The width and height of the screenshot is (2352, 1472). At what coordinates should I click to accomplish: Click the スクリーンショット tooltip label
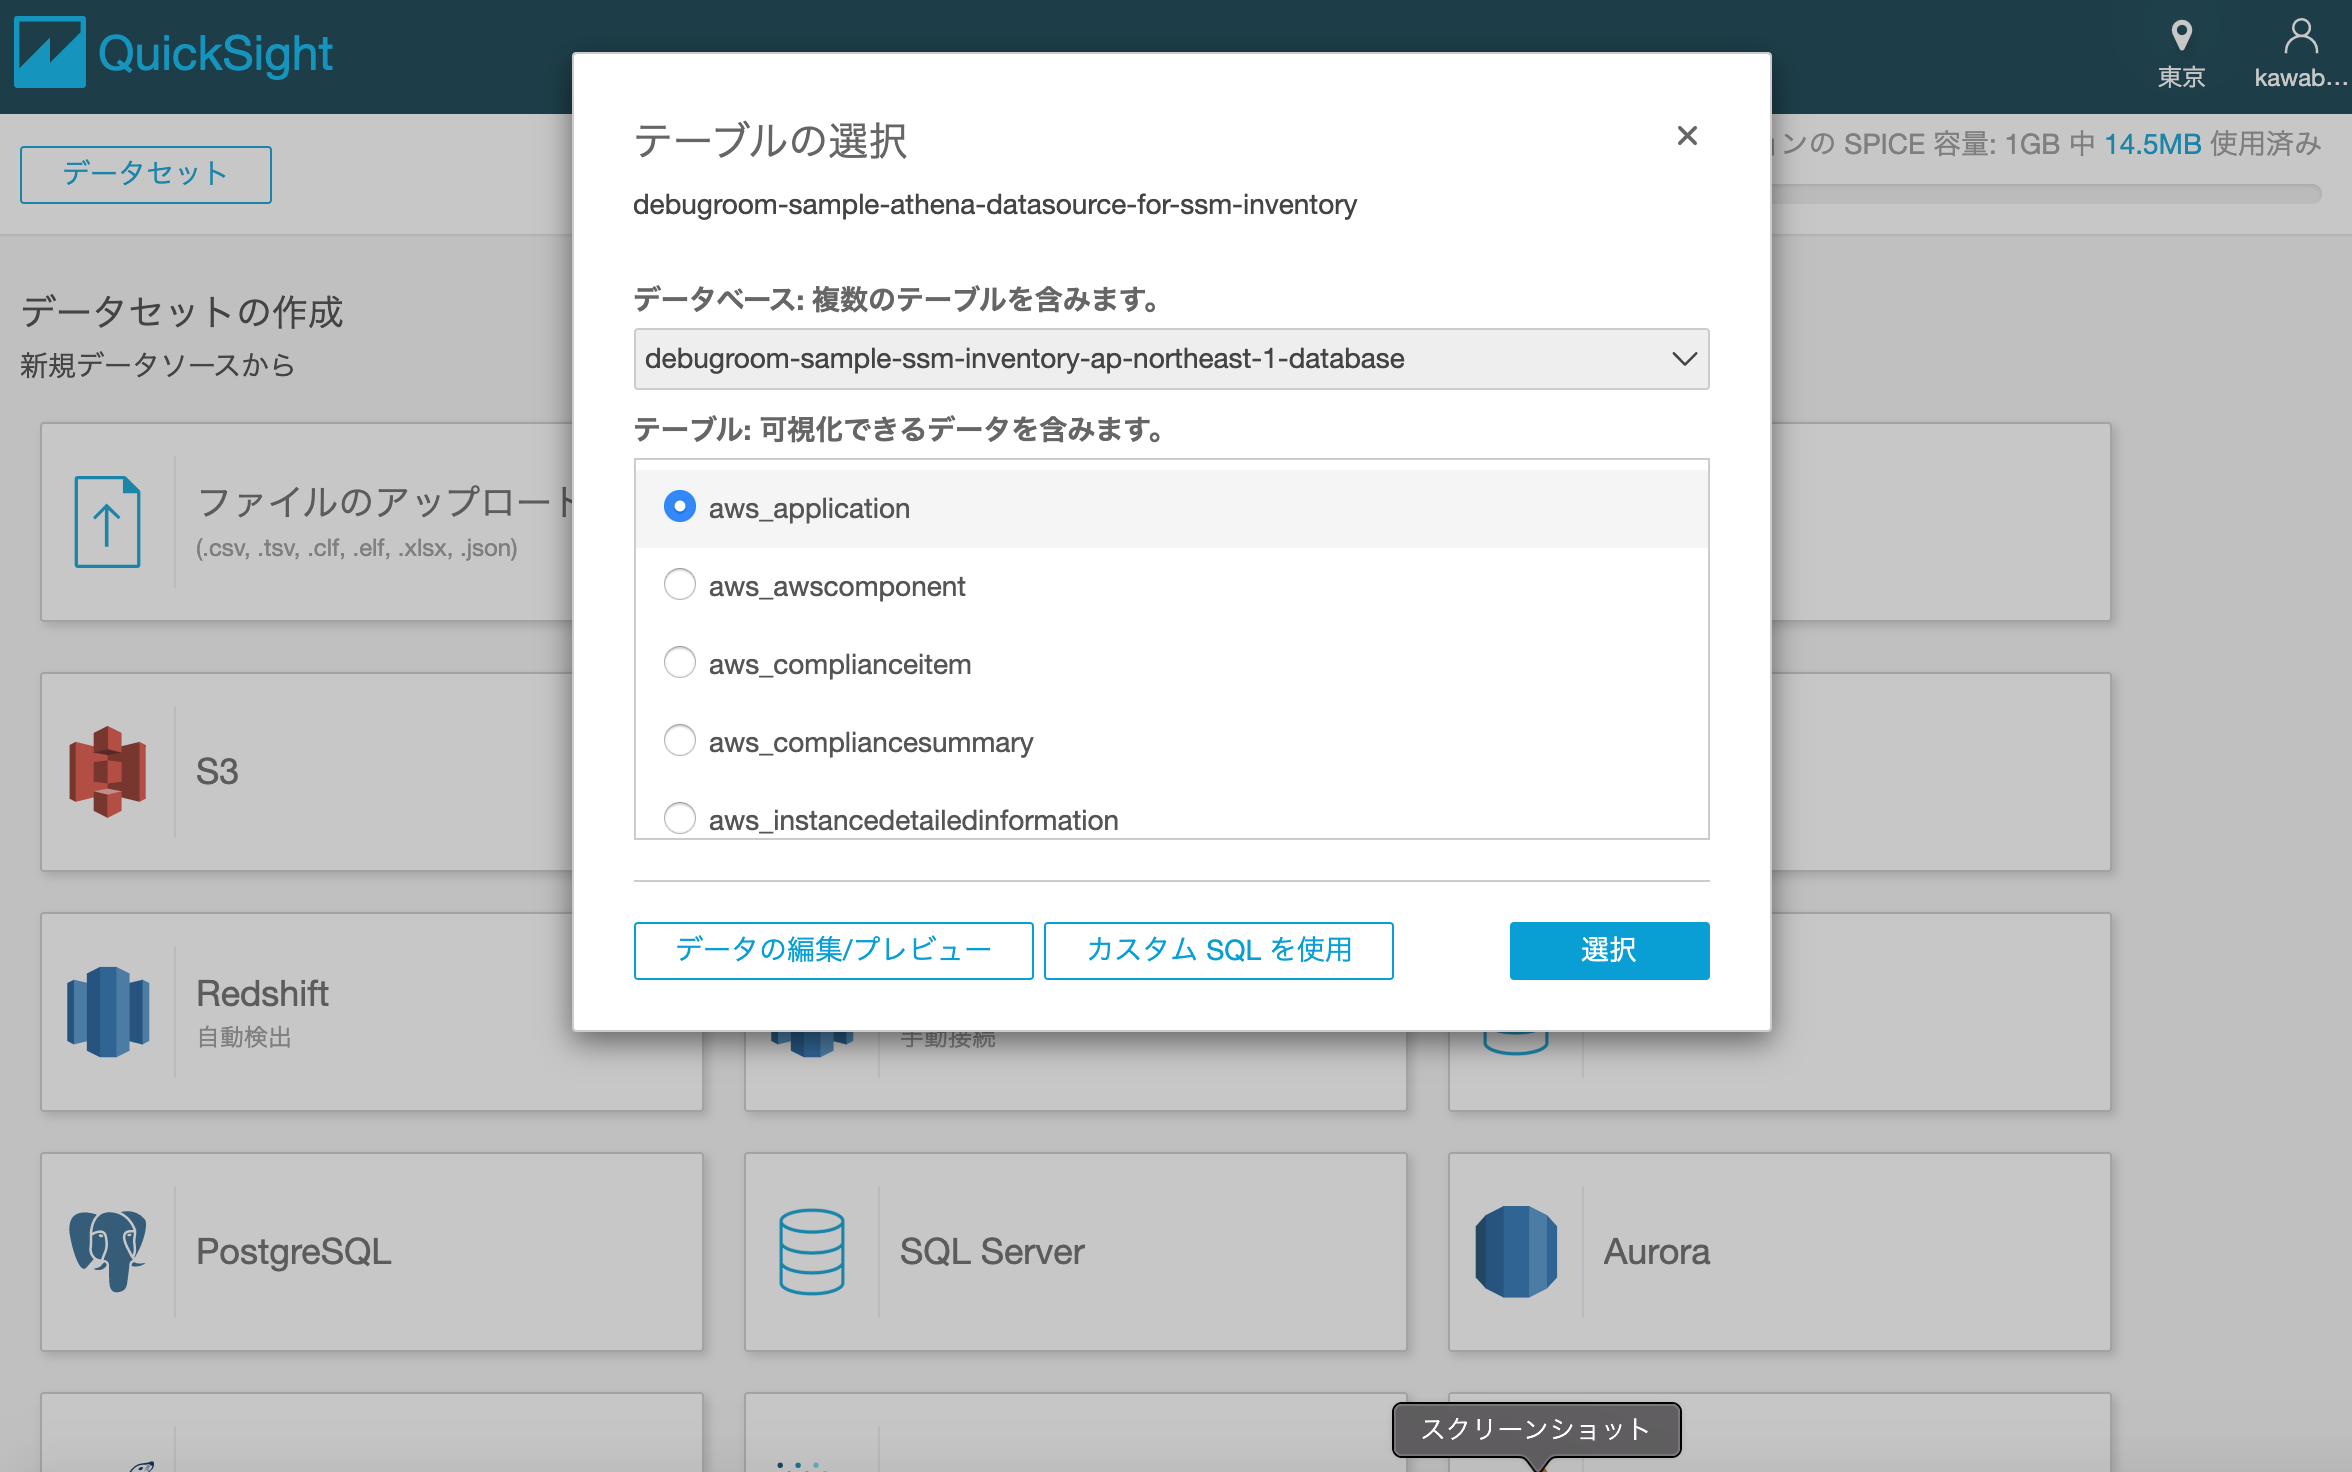tap(1536, 1430)
